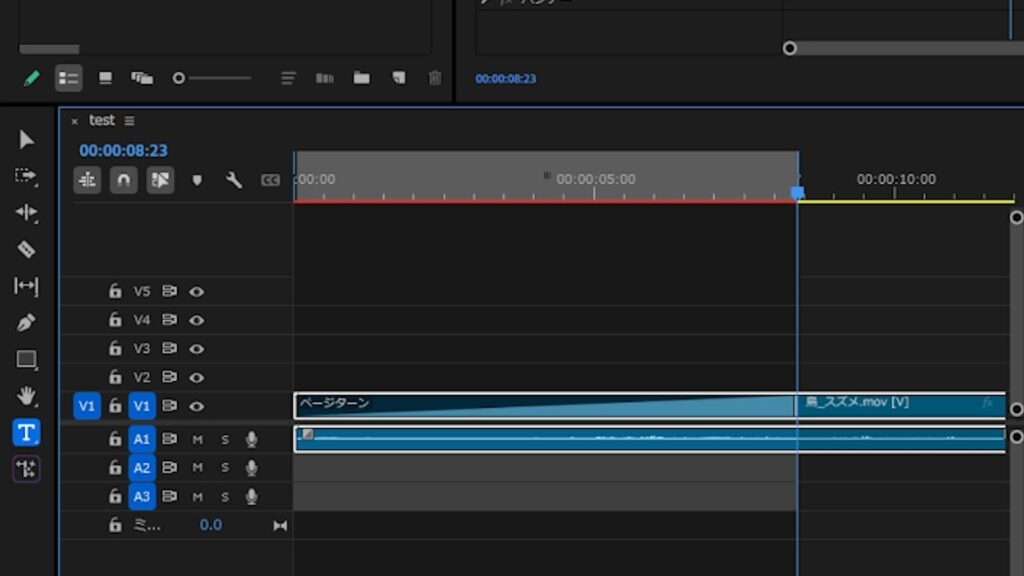This screenshot has width=1024, height=576.
Task: Switch project panel to icon view
Action: tap(105, 78)
